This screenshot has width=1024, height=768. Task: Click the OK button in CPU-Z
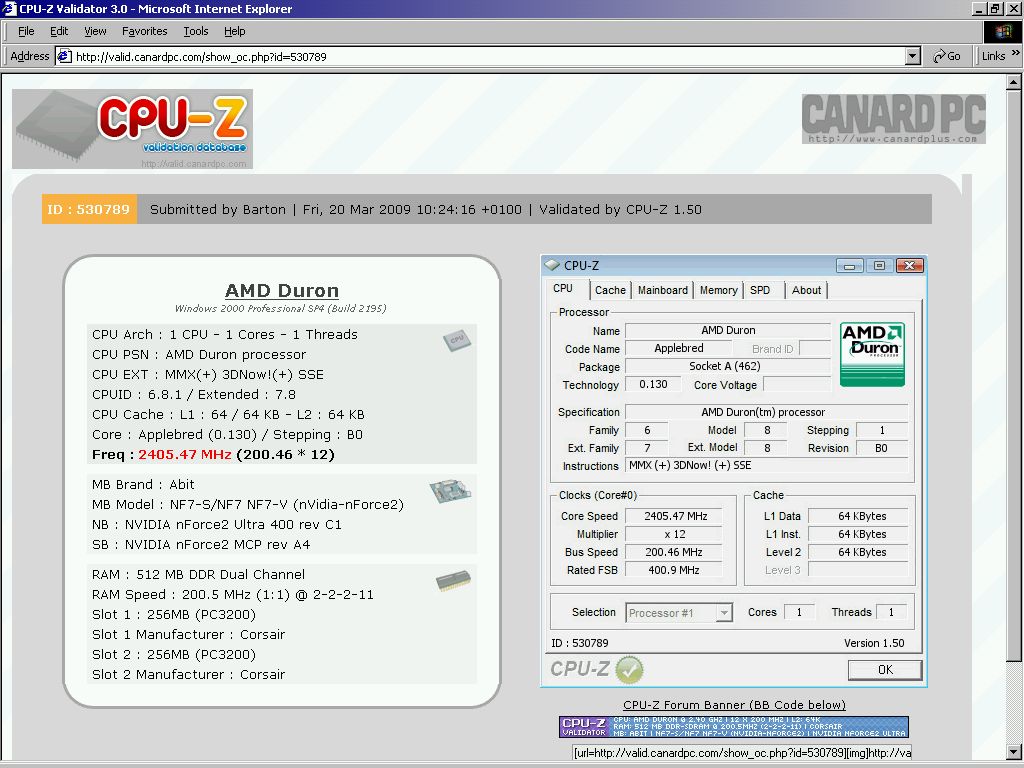(x=885, y=669)
